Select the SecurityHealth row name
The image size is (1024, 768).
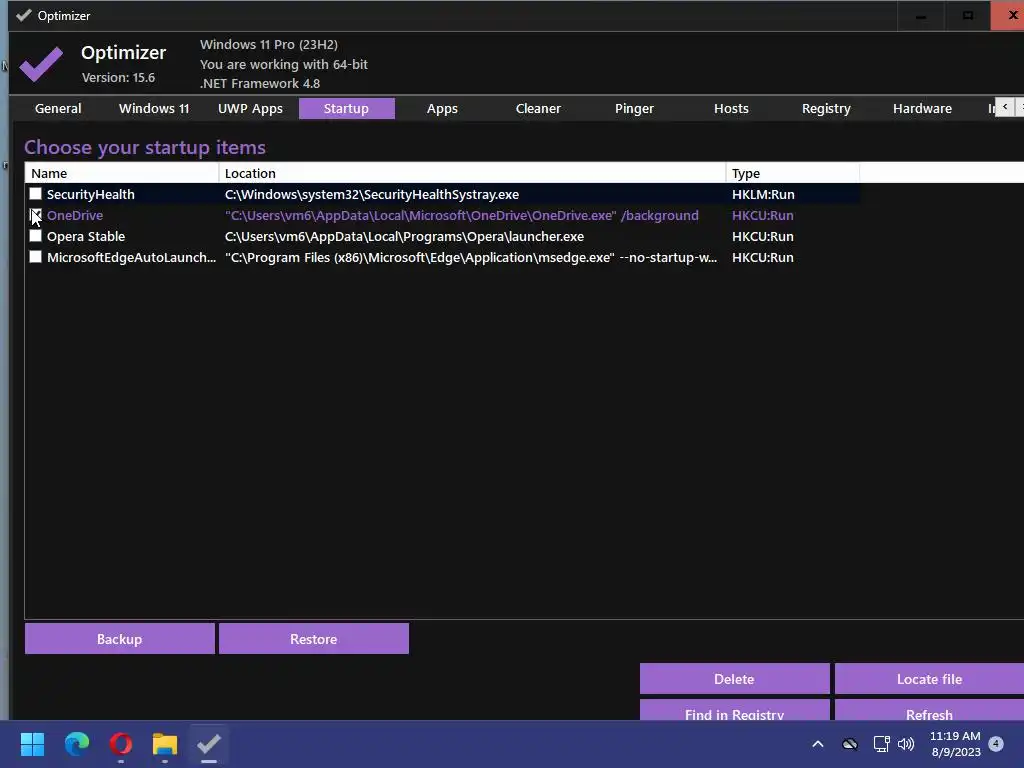[x=91, y=194]
